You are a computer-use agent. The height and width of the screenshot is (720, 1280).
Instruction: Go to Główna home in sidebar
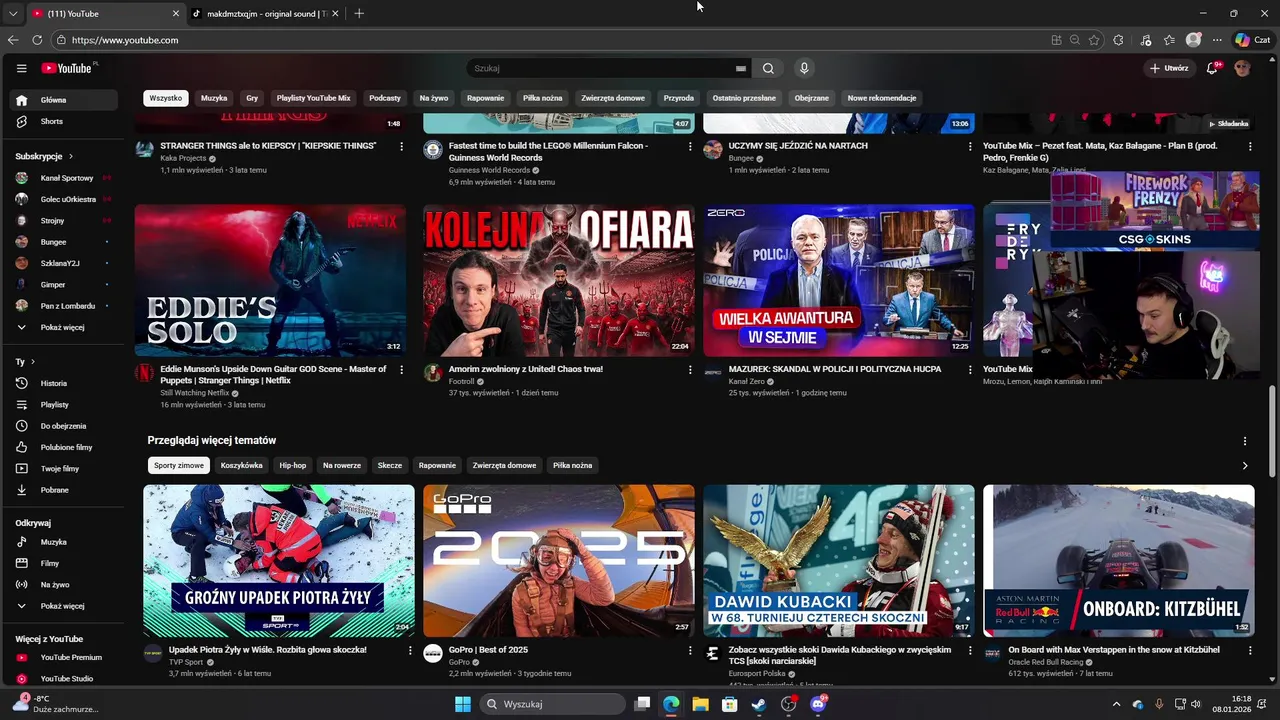64,100
